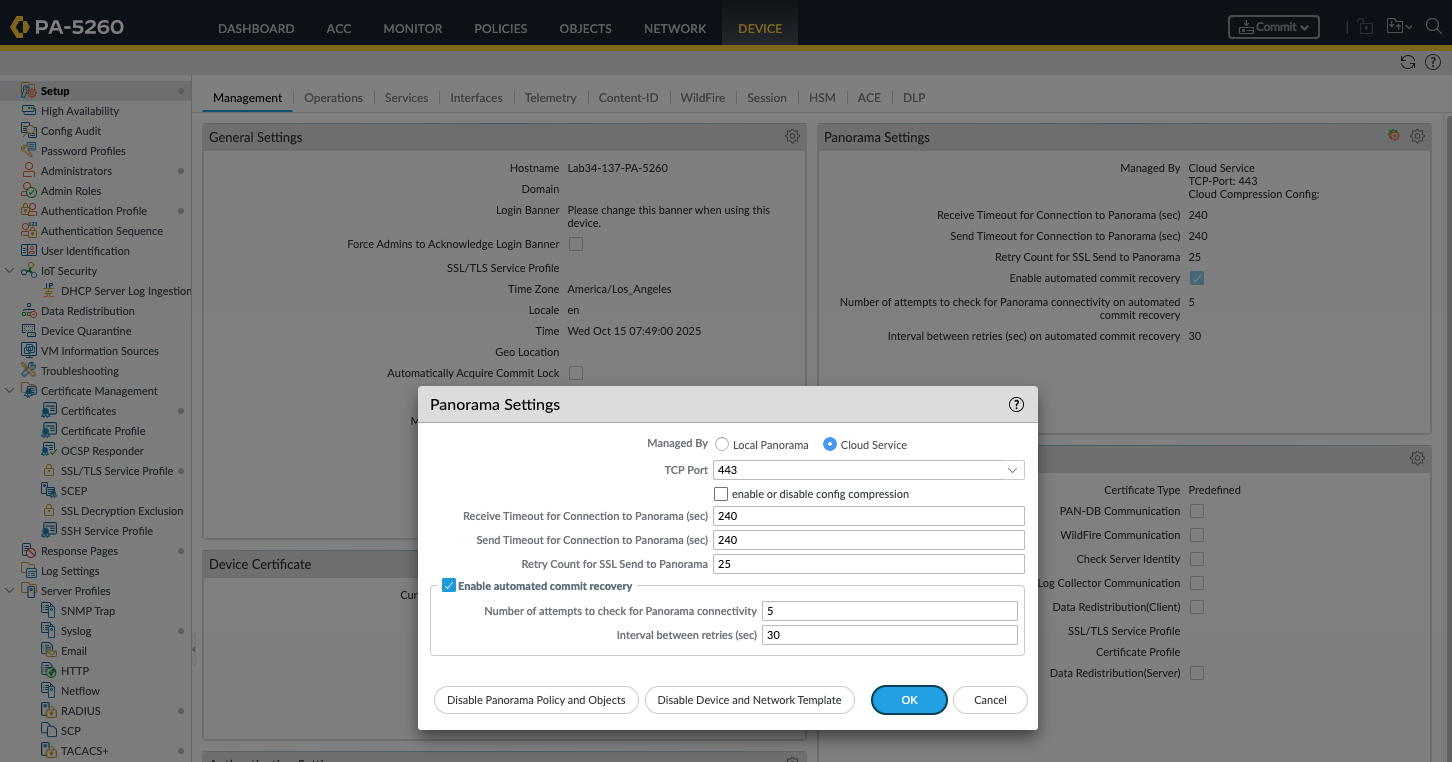The height and width of the screenshot is (762, 1452).
Task: Click the Send Timeout for Connection field
Action: tap(869, 540)
